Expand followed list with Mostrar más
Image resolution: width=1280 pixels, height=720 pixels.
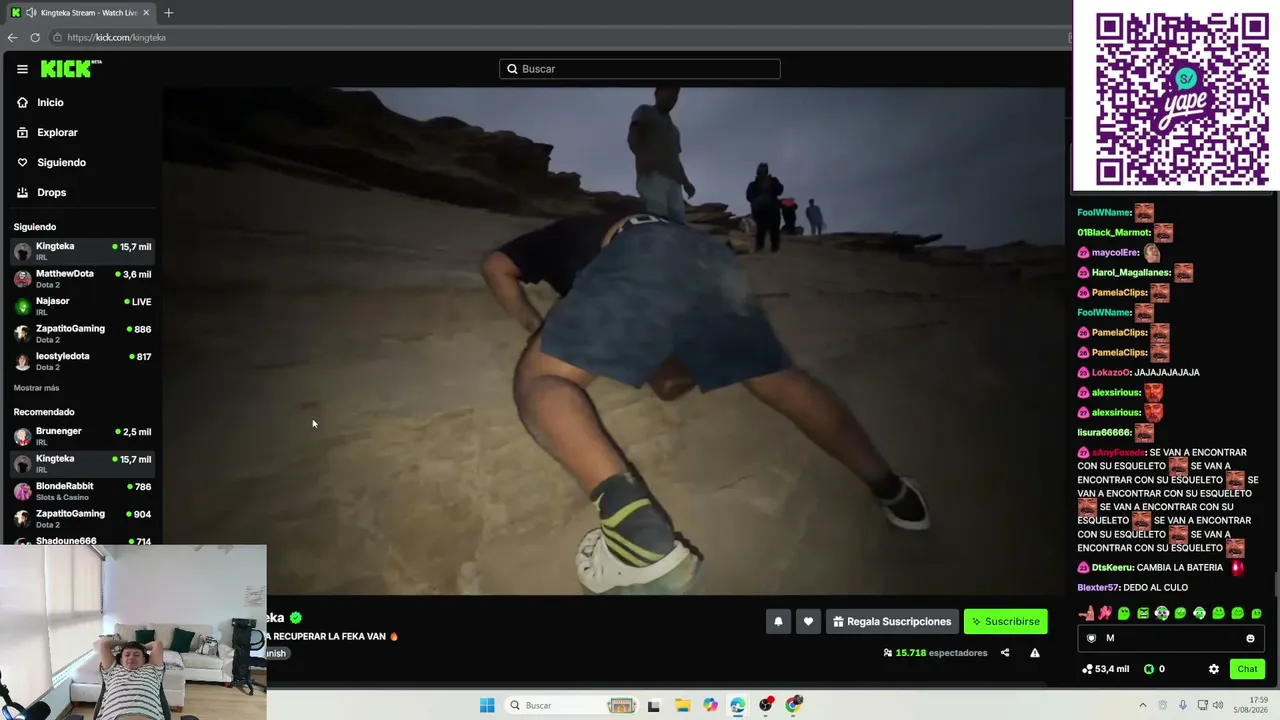pos(36,388)
